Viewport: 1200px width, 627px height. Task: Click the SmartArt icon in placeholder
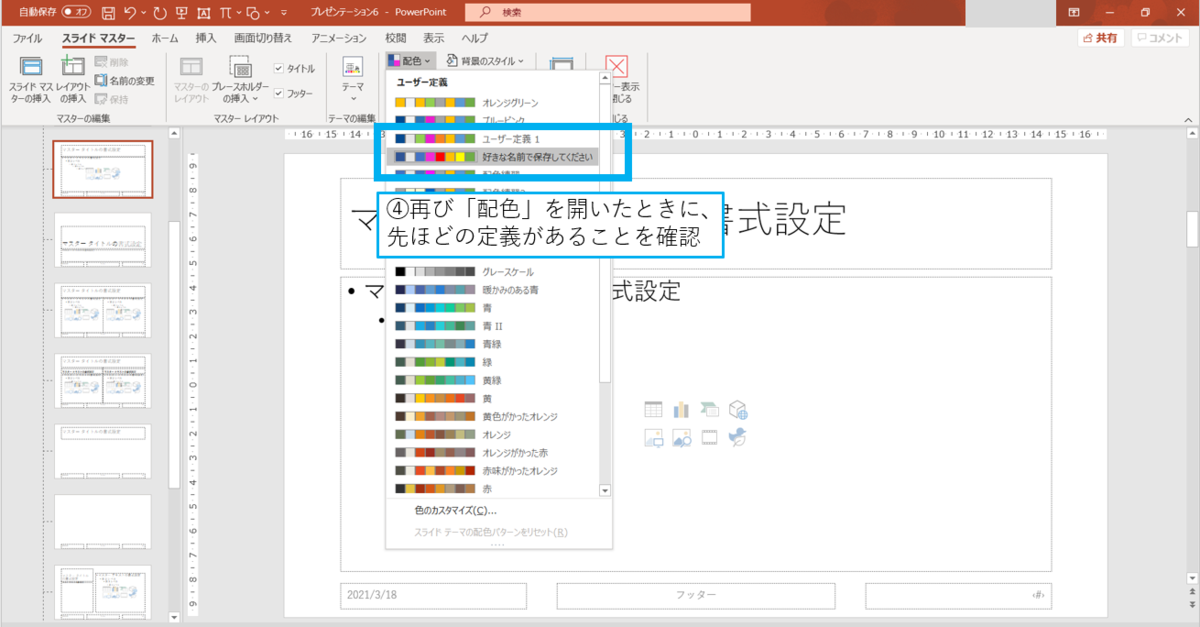tap(710, 409)
